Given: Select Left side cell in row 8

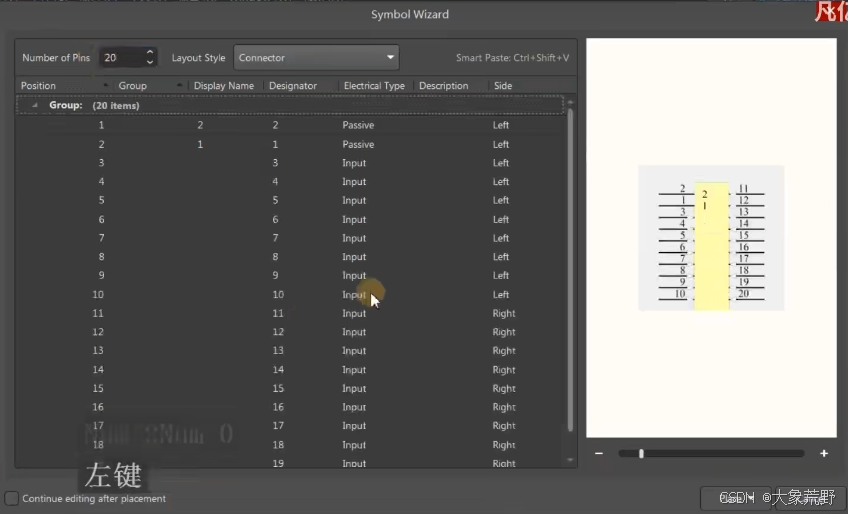Looking at the screenshot, I should [501, 256].
